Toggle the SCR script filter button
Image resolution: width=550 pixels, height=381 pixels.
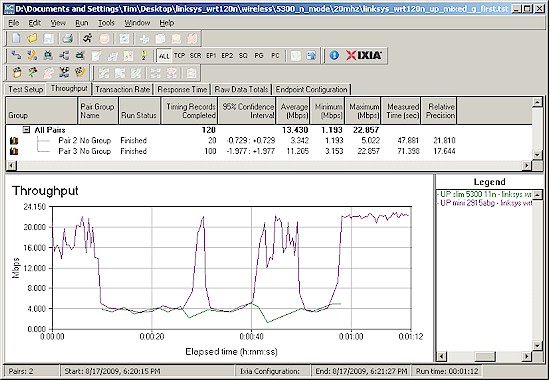[195, 55]
